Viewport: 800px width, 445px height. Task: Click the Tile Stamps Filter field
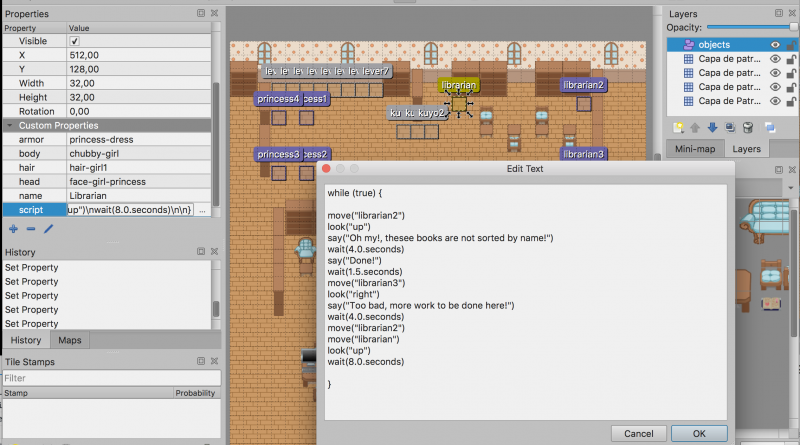pos(110,378)
